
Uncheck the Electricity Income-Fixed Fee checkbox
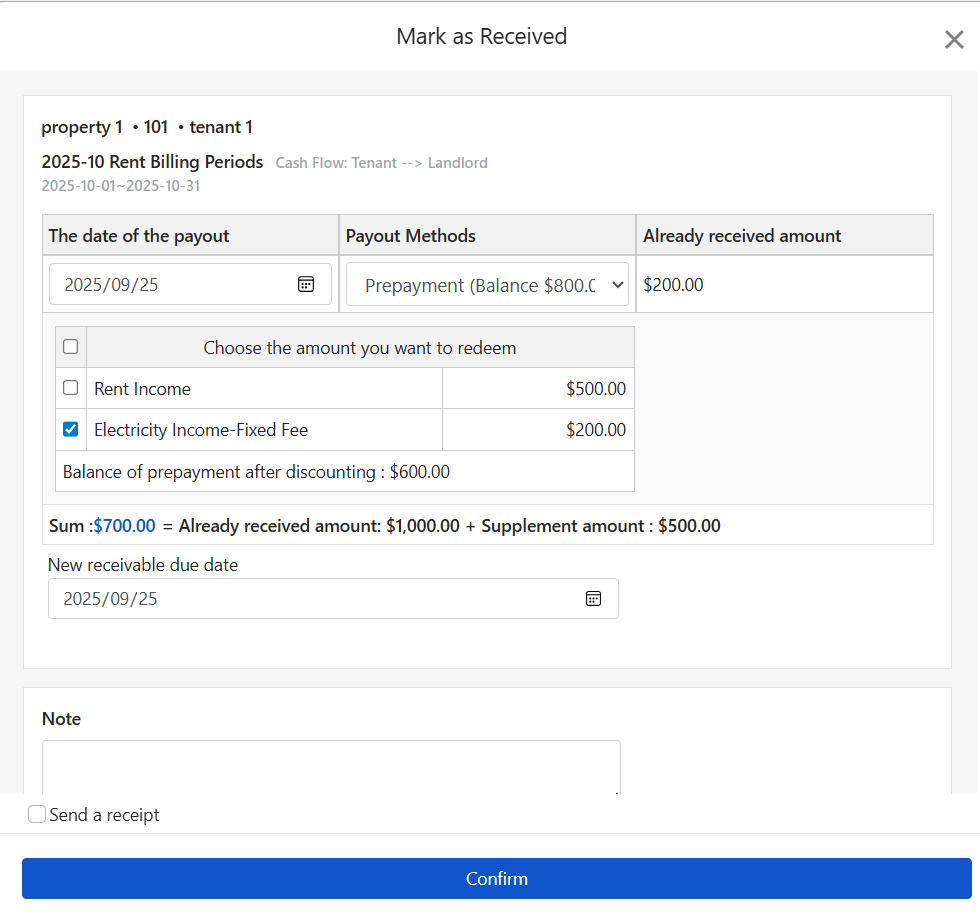coord(70,429)
